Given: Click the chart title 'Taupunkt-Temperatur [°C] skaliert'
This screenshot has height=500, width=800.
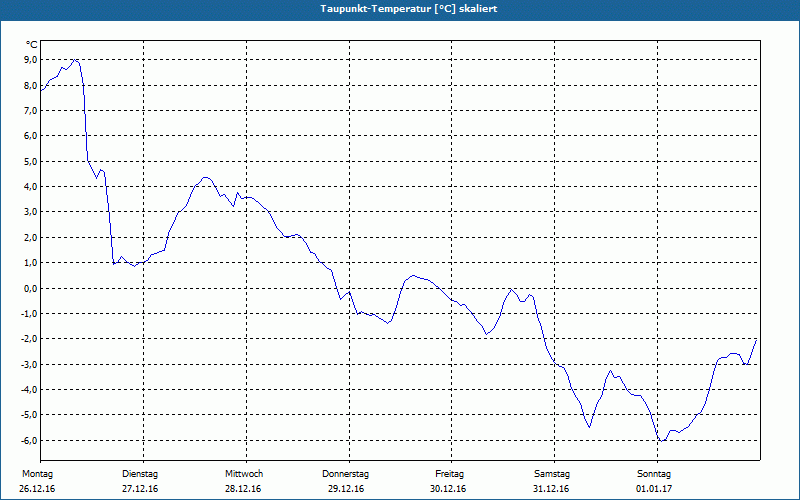Looking at the screenshot, I should [x=409, y=9].
